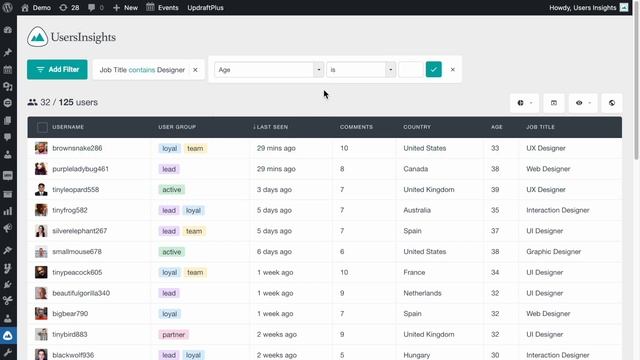Open the Dashboard gauge sidebar icon

[8, 30]
